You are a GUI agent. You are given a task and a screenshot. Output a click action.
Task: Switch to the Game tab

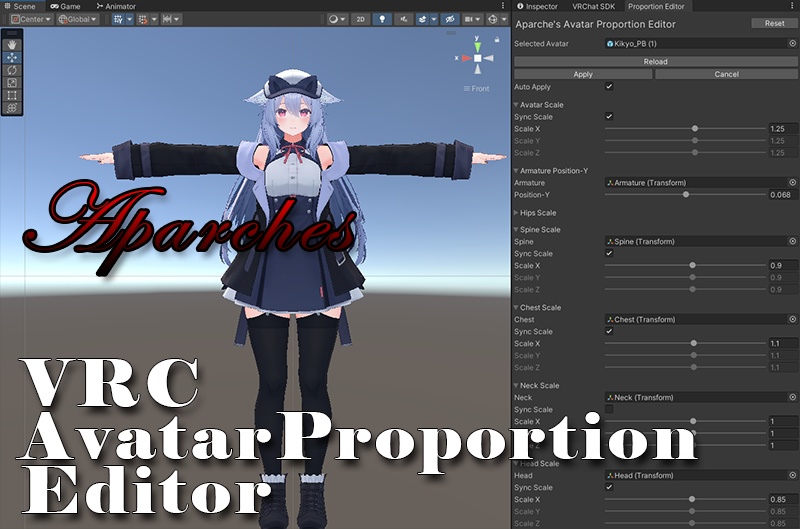(x=65, y=6)
